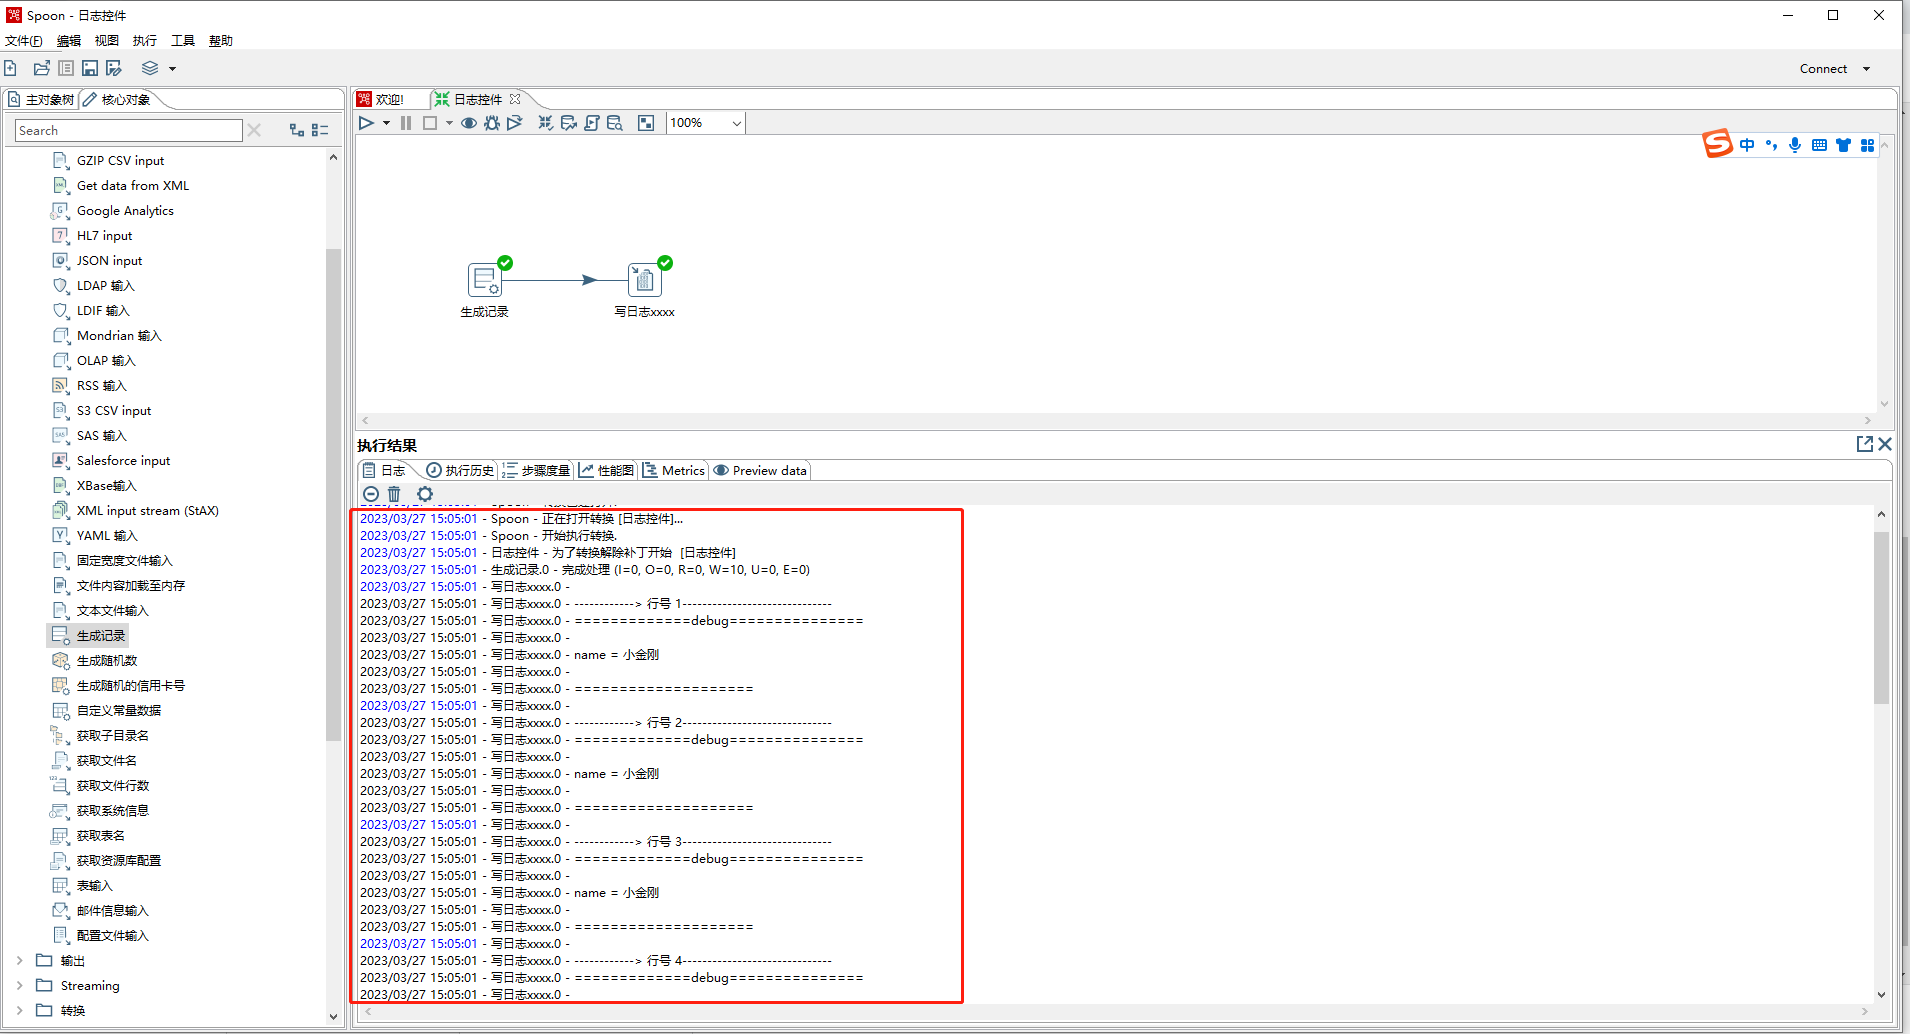Viewport: 1910px width, 1034px height.
Task: Toggle the pause transformation button
Action: click(x=406, y=123)
